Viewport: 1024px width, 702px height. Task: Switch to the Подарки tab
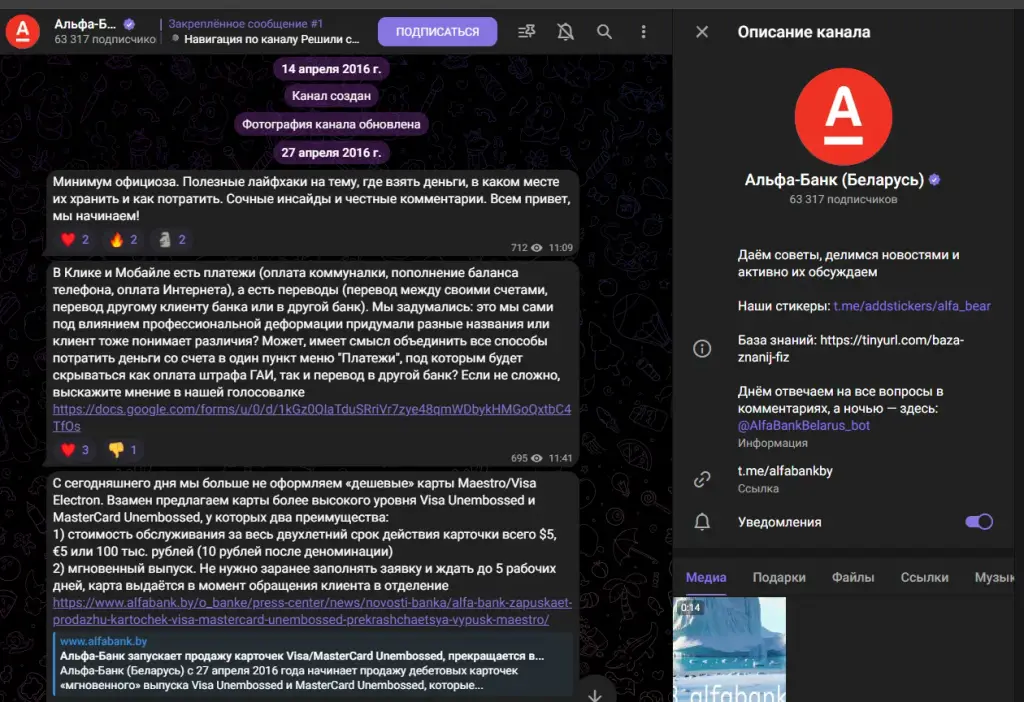click(779, 577)
